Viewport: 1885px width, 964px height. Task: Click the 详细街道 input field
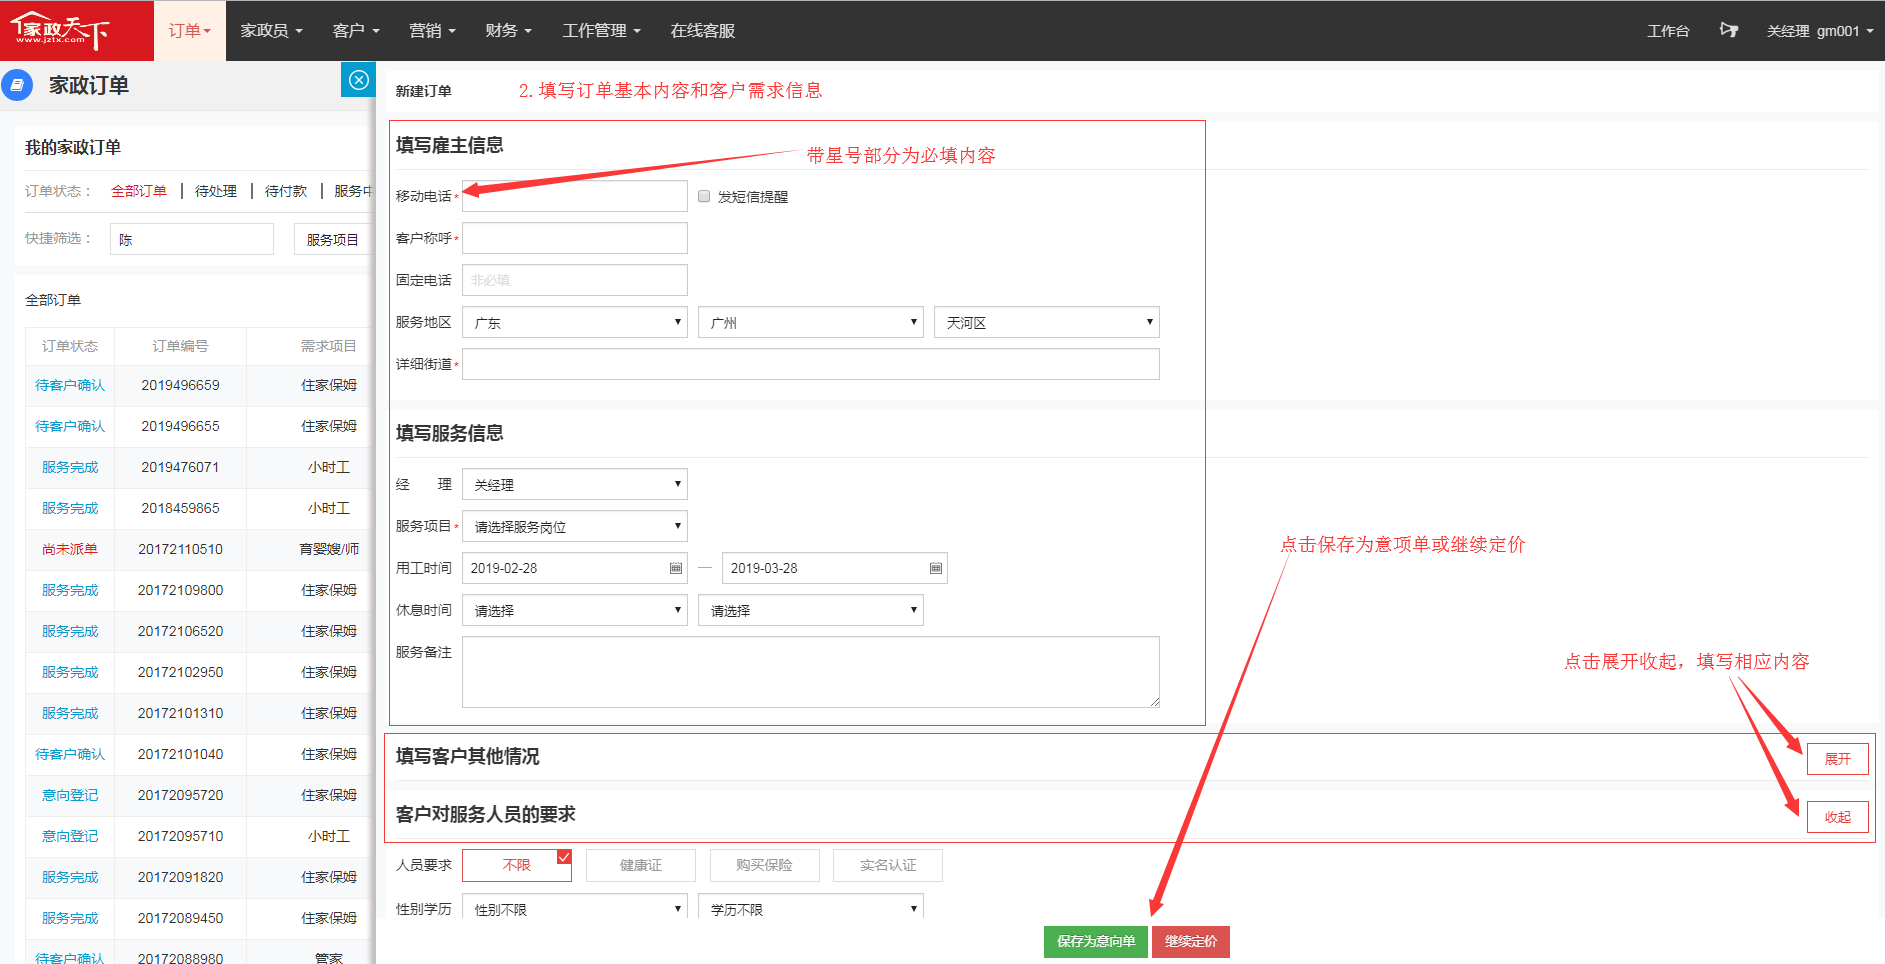811,364
